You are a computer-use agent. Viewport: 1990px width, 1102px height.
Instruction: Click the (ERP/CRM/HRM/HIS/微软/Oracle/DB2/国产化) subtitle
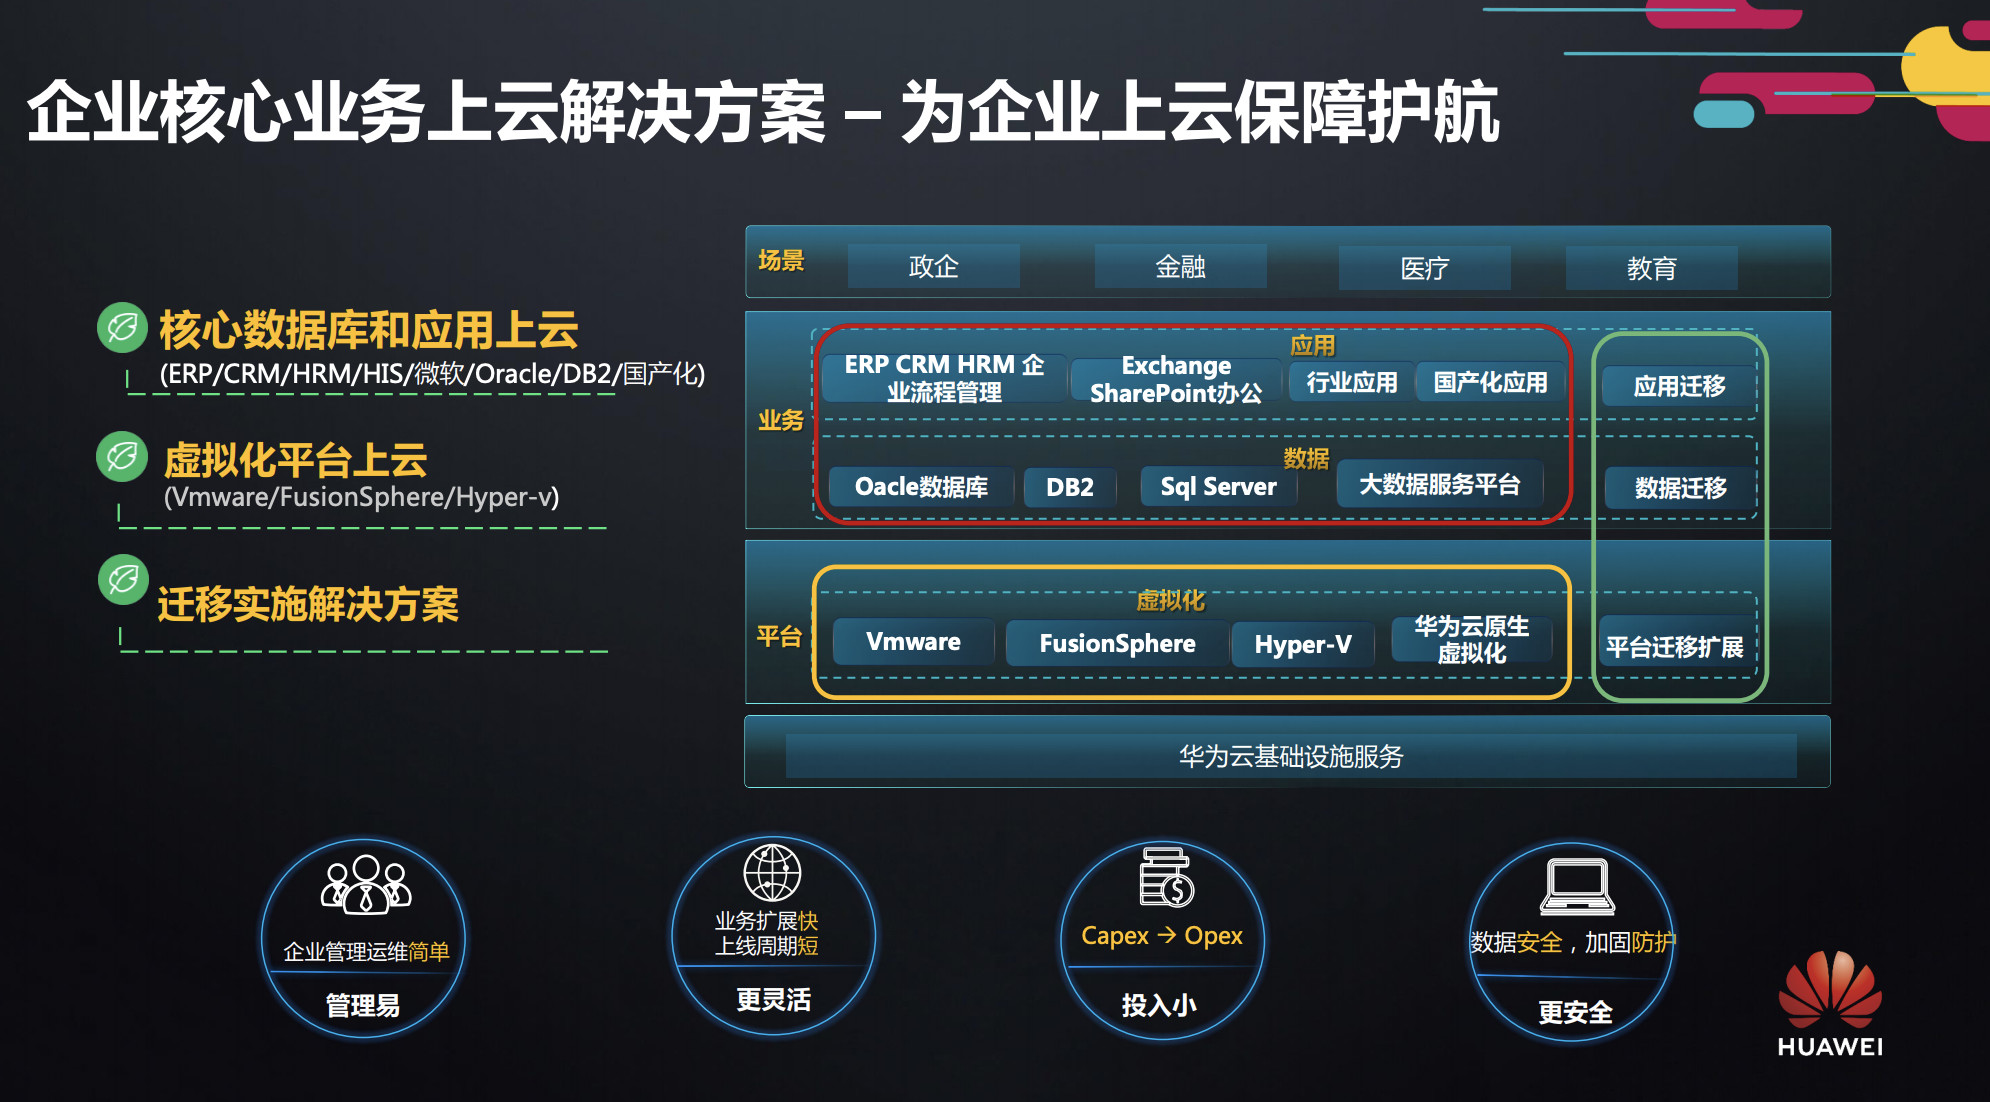point(432,374)
